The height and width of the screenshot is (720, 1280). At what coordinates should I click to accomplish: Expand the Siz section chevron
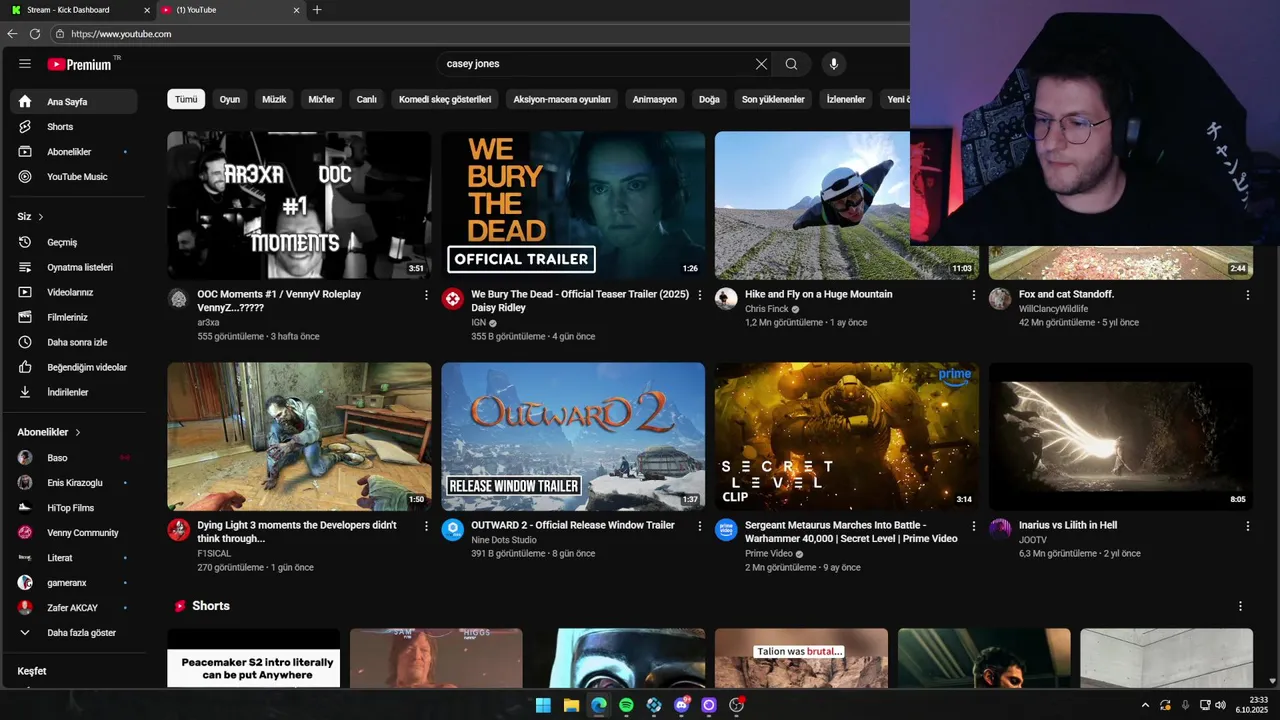41,217
